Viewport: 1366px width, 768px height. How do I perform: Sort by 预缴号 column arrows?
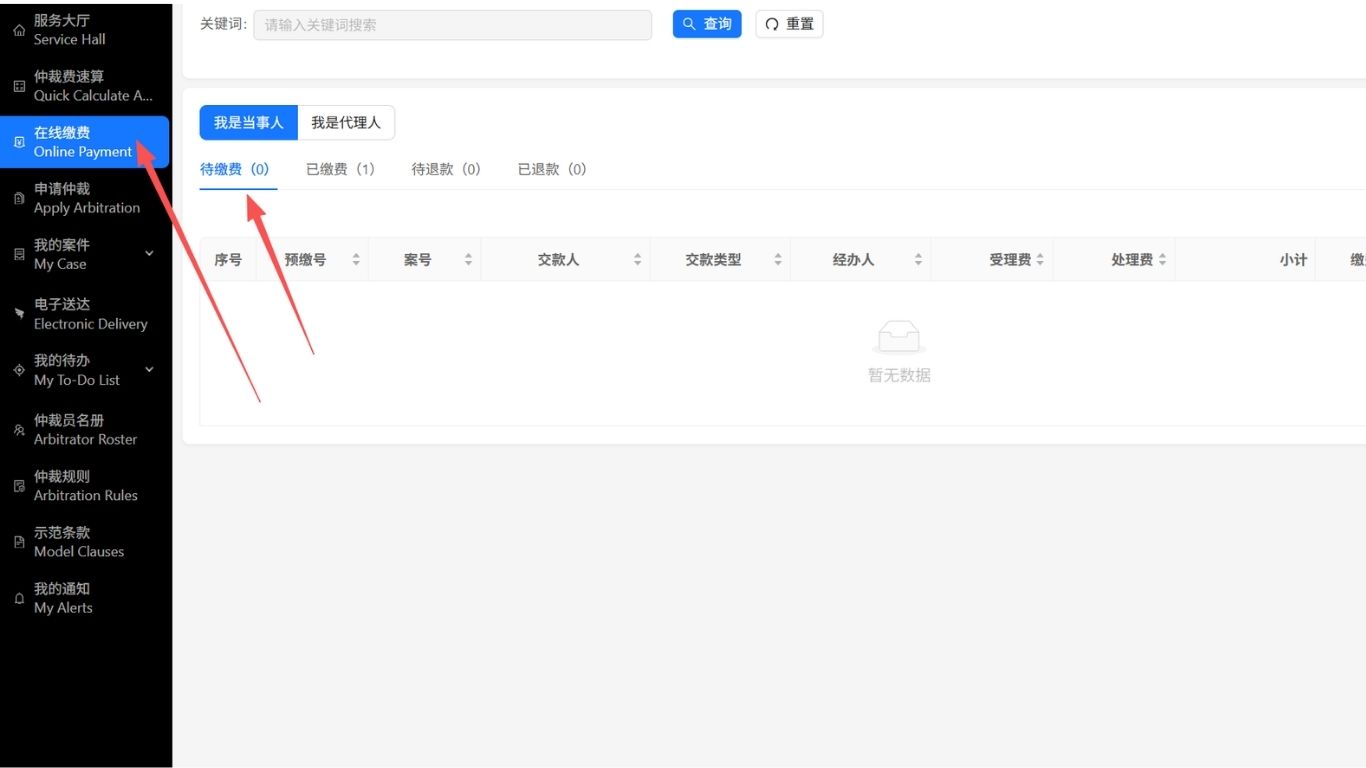[x=356, y=260]
